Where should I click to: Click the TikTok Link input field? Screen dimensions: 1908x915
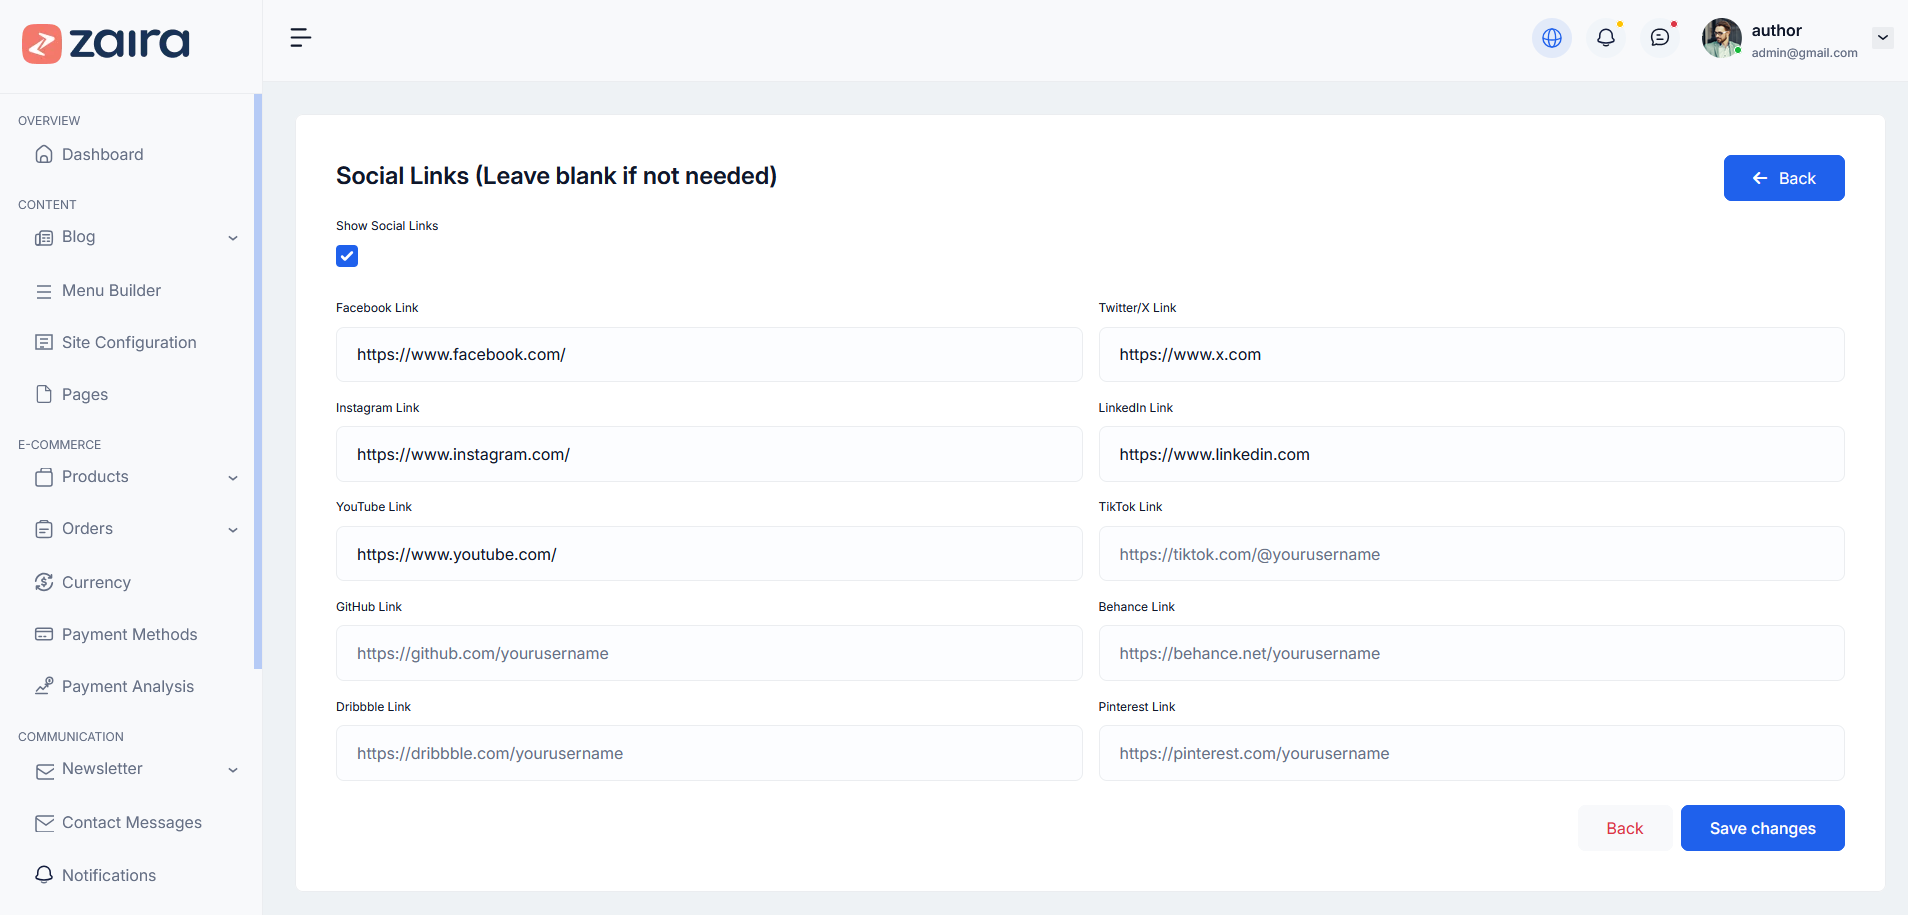[1470, 554]
